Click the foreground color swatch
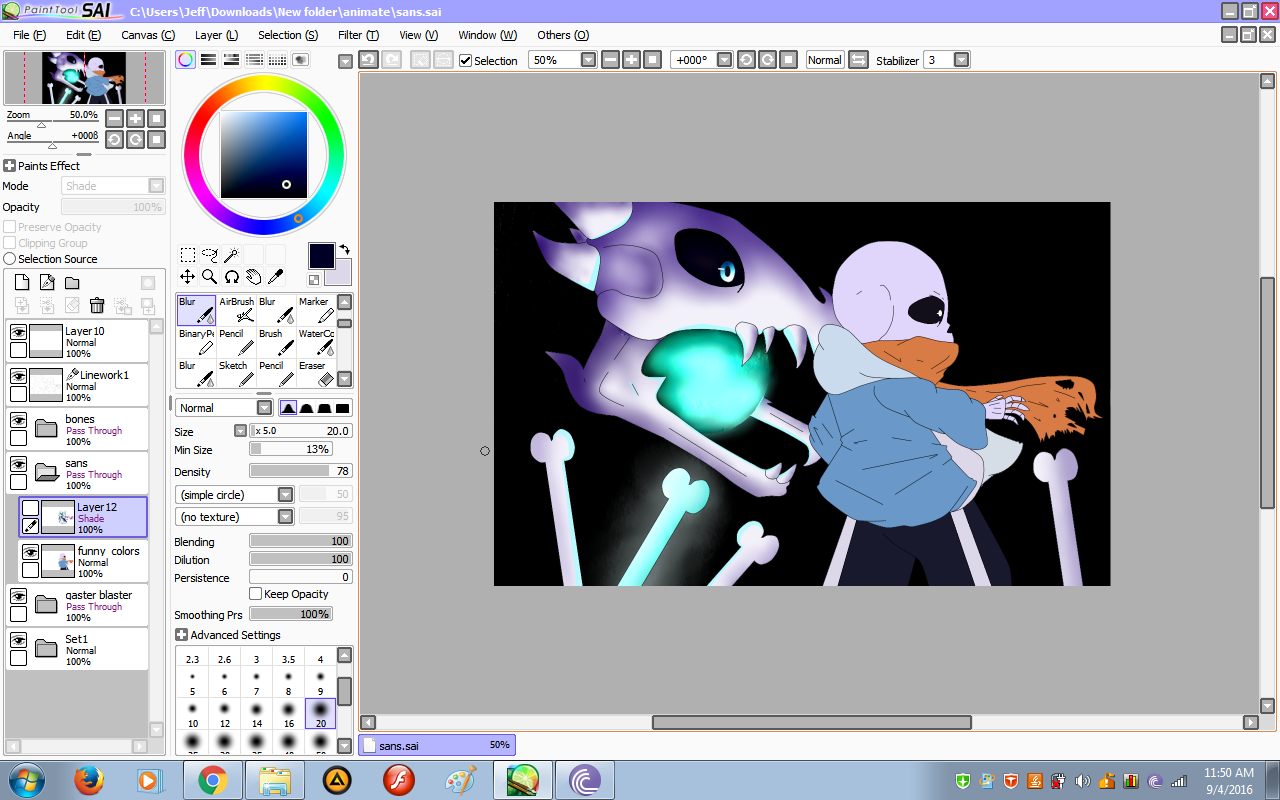The width and height of the screenshot is (1280, 800). click(321, 255)
